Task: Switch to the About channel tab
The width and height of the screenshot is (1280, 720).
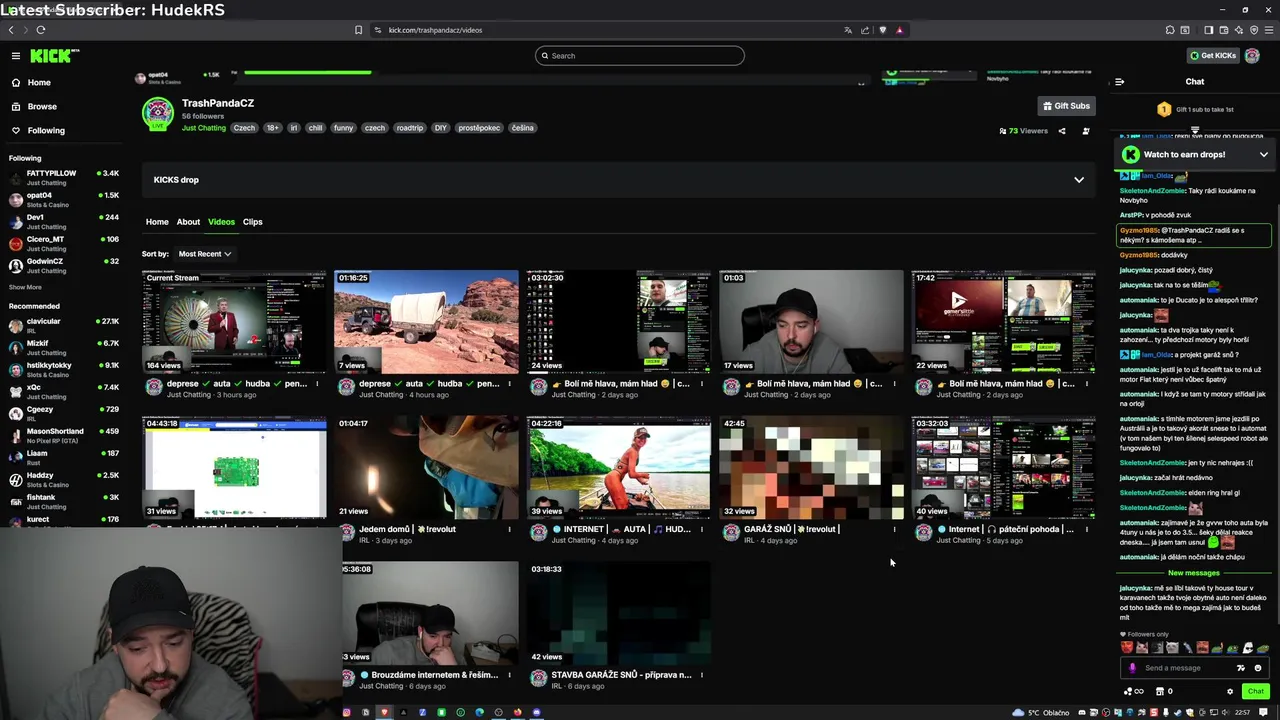Action: coord(188,222)
